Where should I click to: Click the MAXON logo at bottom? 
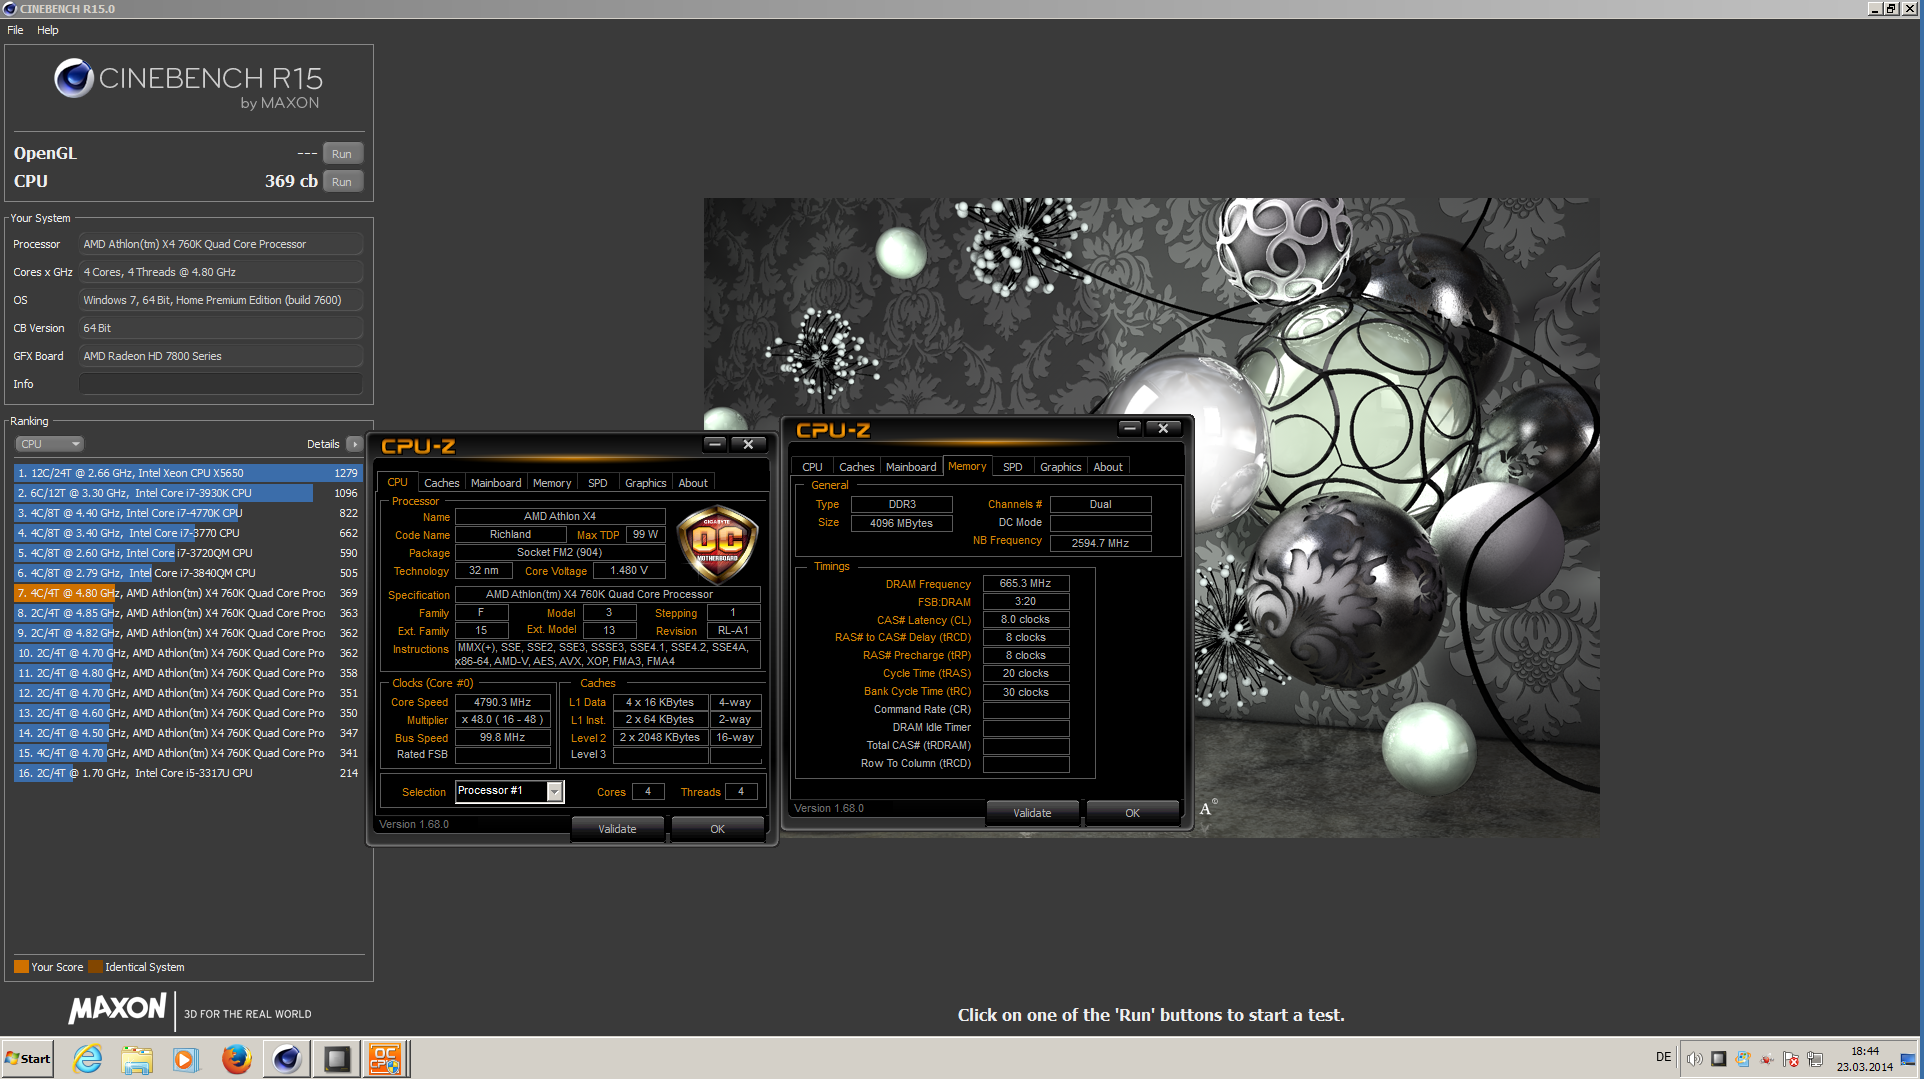click(117, 1008)
